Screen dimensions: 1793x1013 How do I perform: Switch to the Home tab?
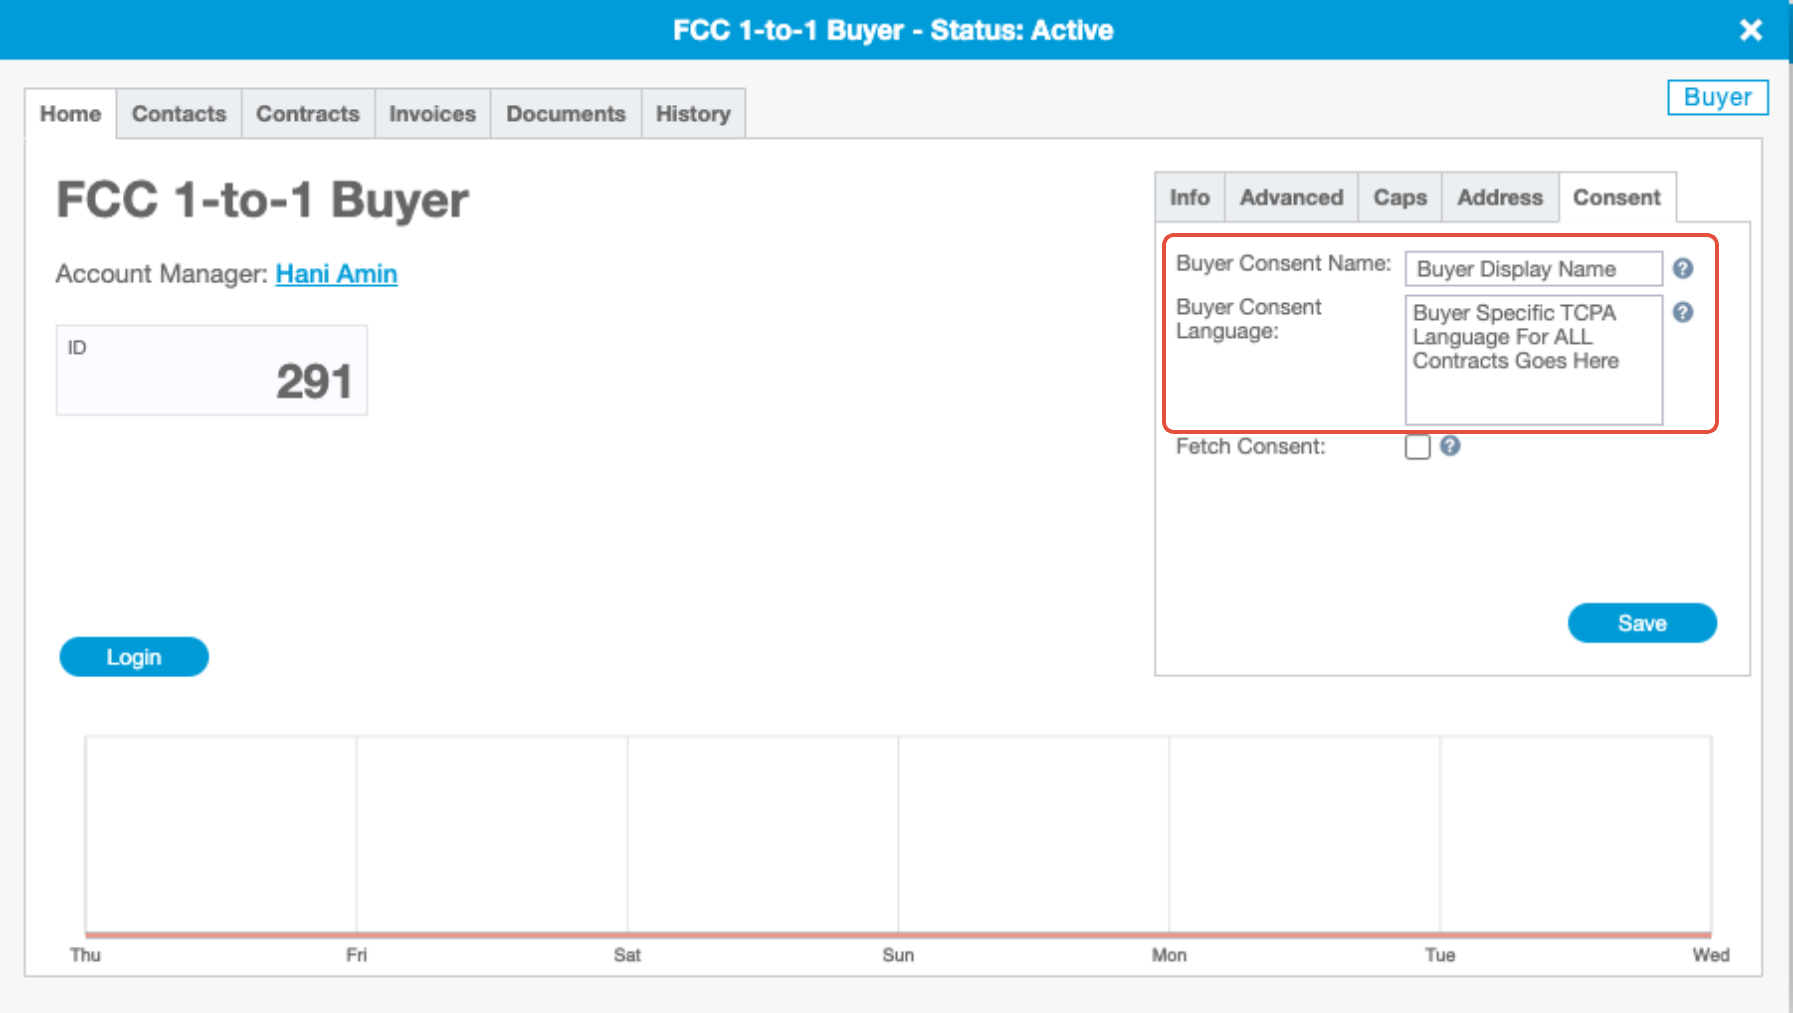click(70, 114)
